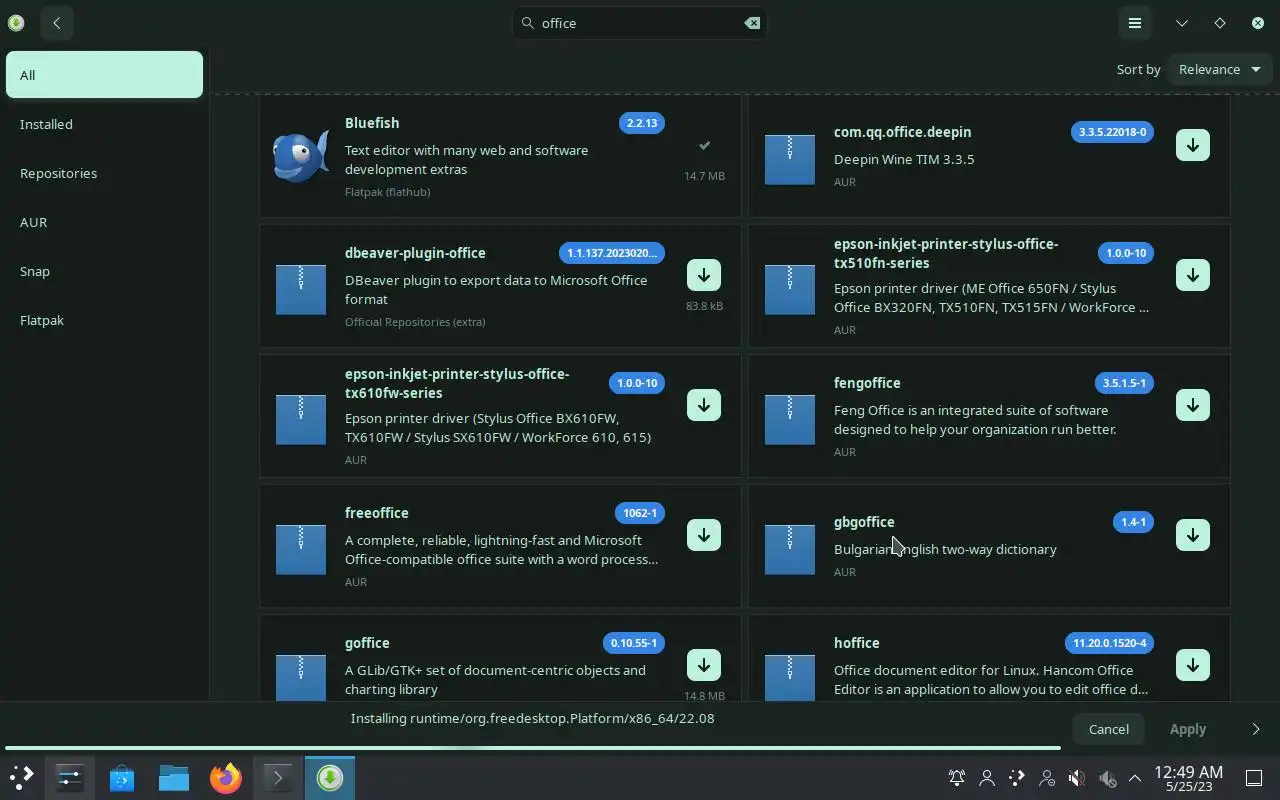This screenshot has width=1280, height=800.
Task: Open fengoffice package details
Action: coord(867,383)
